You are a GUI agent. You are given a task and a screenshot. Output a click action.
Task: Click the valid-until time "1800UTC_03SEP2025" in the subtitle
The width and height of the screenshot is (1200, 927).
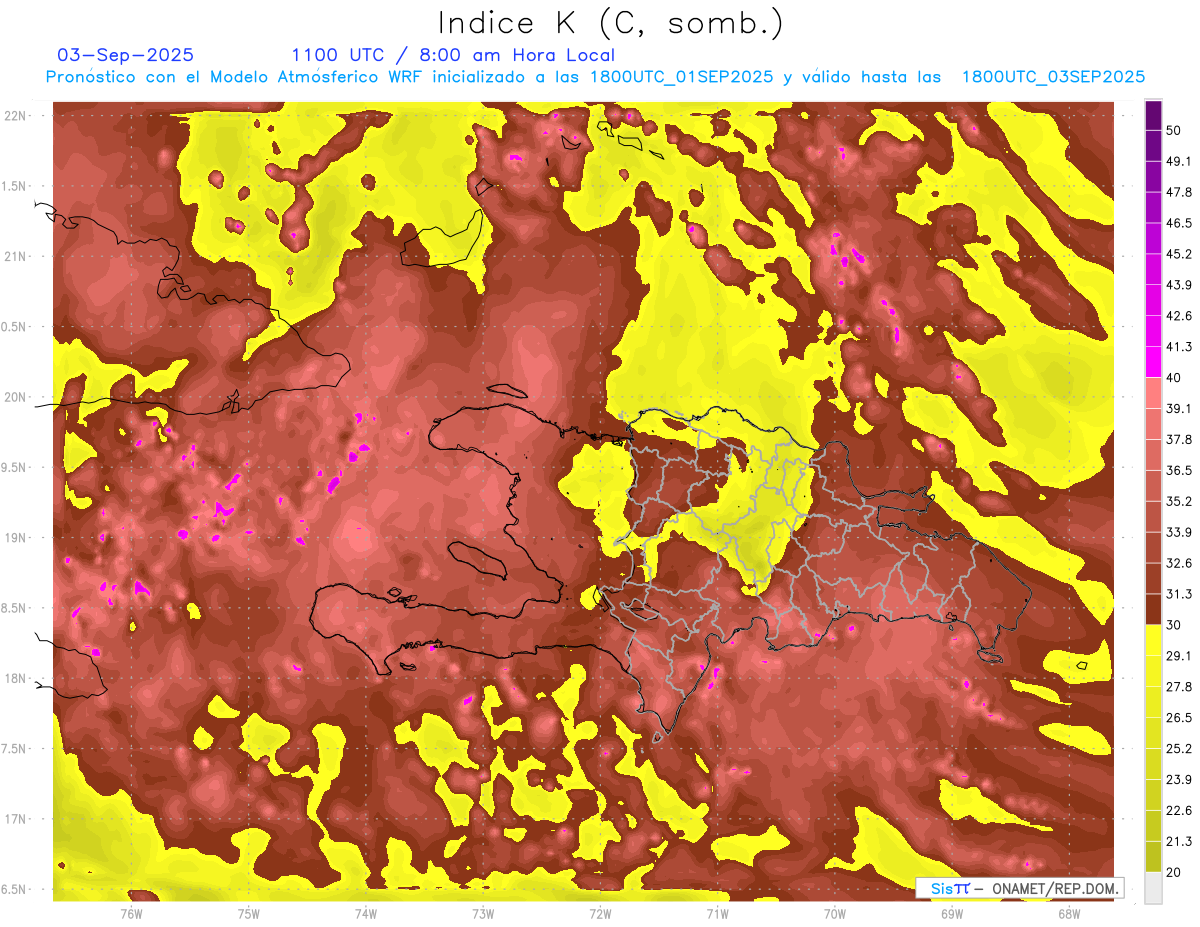click(1053, 77)
